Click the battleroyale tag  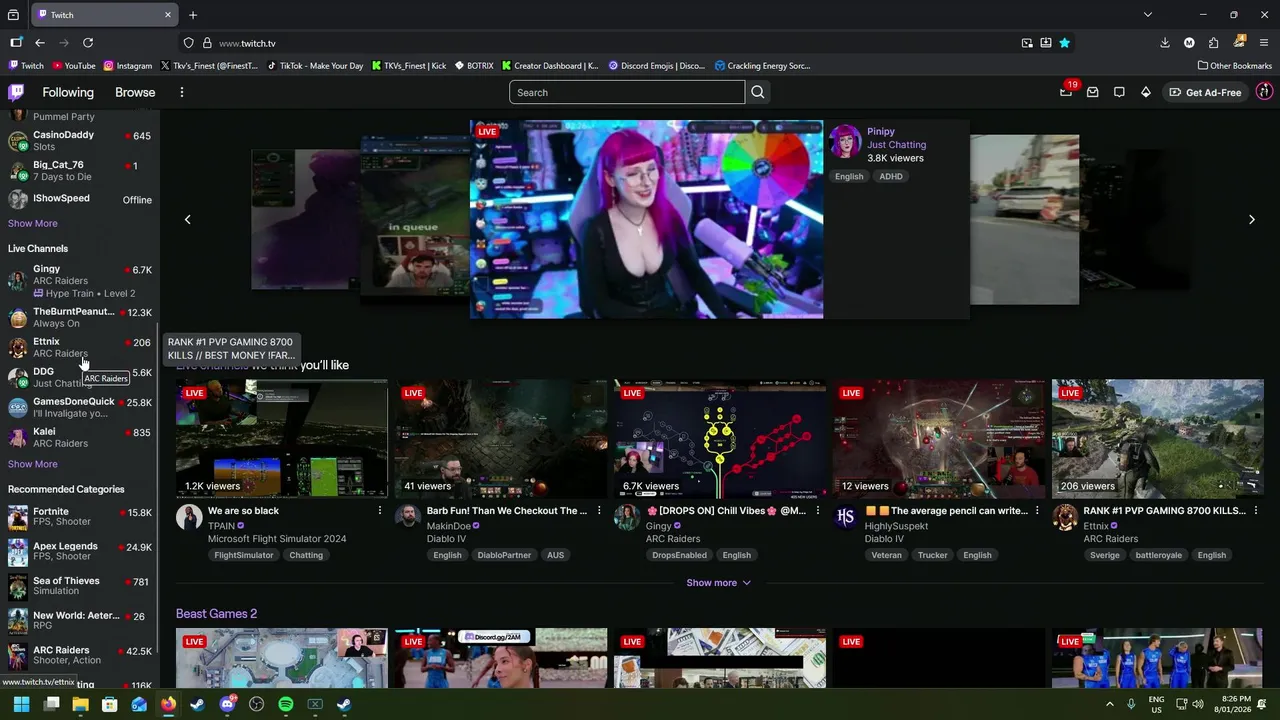[1159, 555]
